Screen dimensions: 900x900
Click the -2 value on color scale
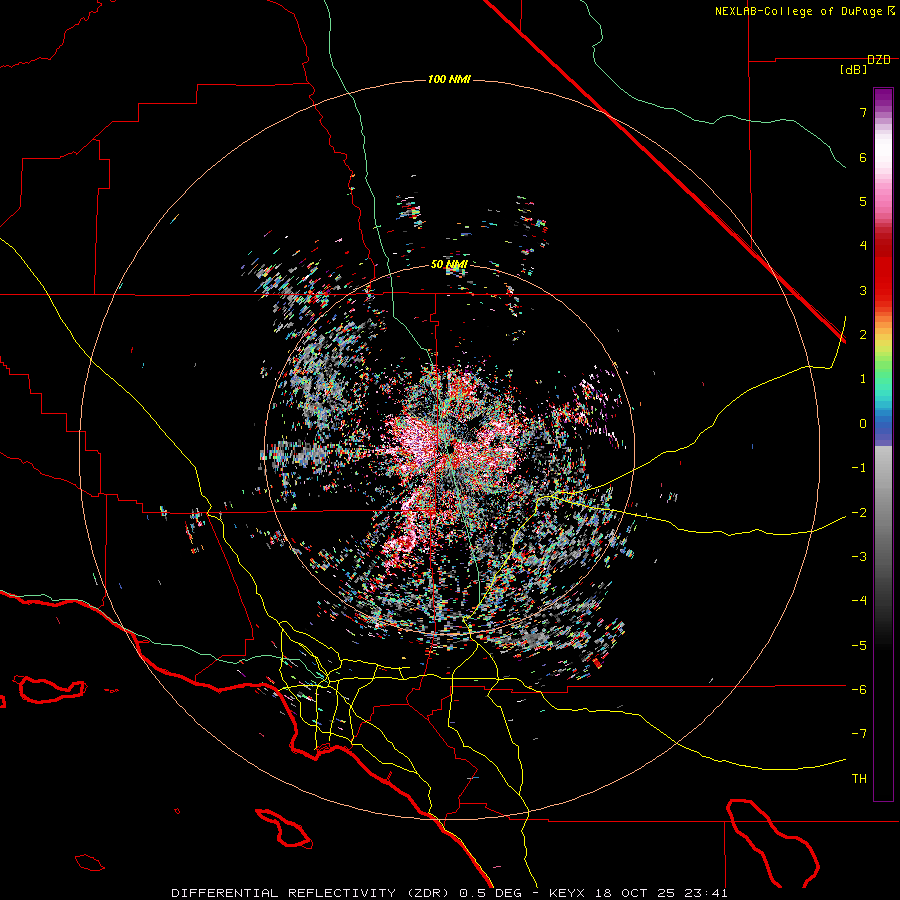(x=859, y=513)
